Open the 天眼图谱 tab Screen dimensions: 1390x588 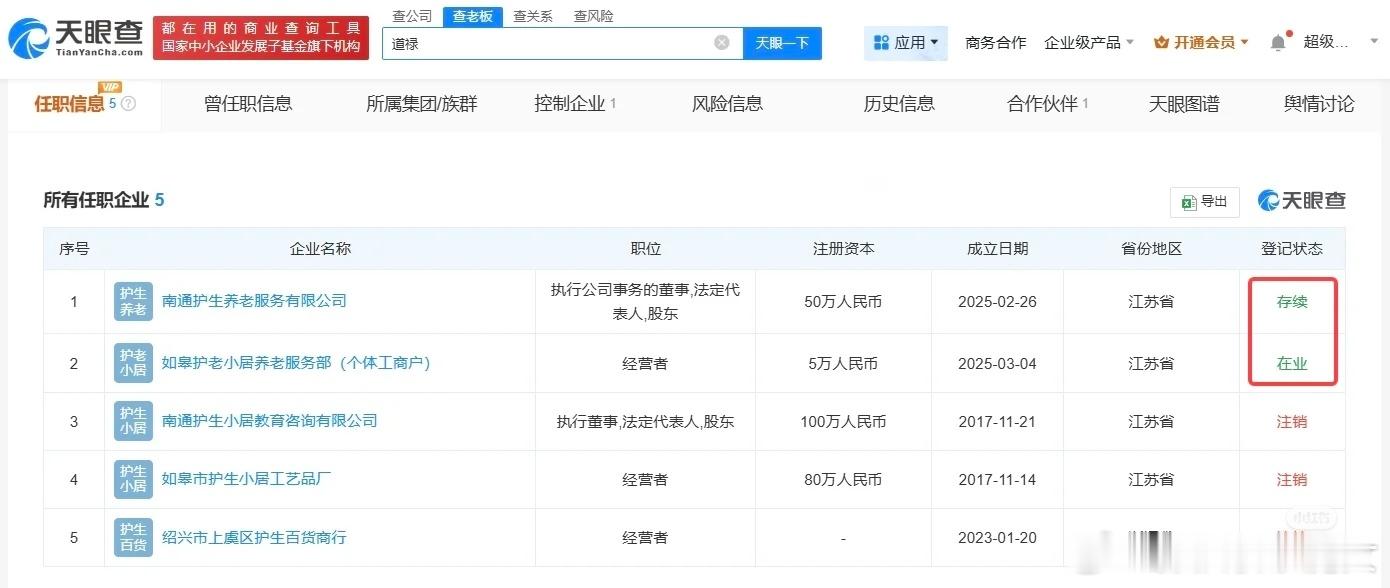point(1184,103)
